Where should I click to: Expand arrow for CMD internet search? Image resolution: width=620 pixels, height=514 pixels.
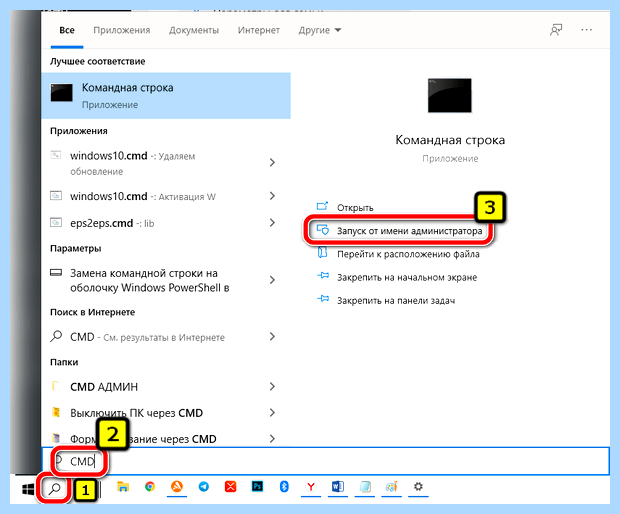point(272,336)
